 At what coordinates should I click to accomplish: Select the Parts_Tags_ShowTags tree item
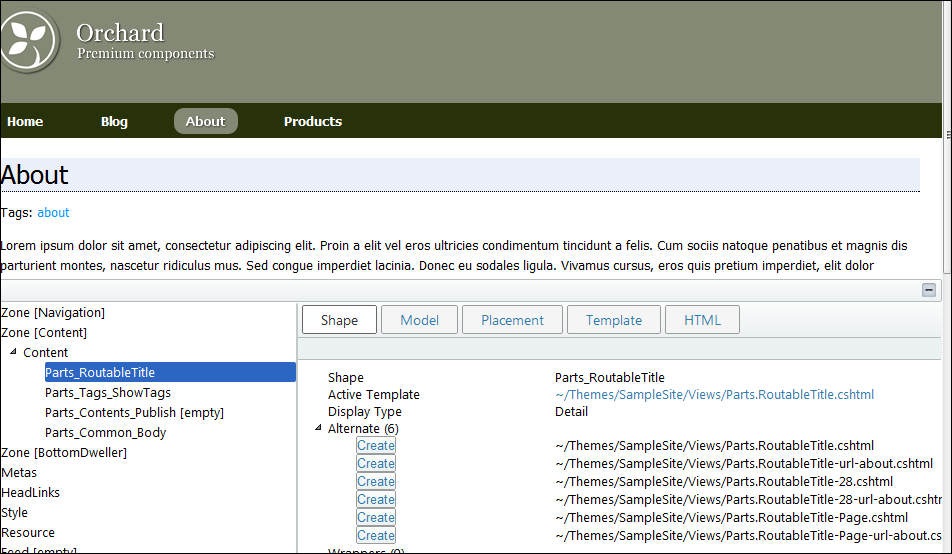108,392
